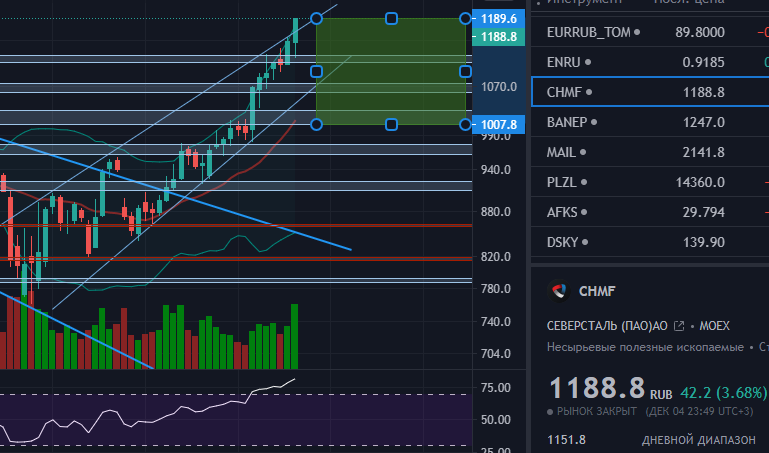Click the ДНЕВНОЙ ДИАПАЗОН label
Viewport: 769px width, 453px height.
click(x=698, y=440)
